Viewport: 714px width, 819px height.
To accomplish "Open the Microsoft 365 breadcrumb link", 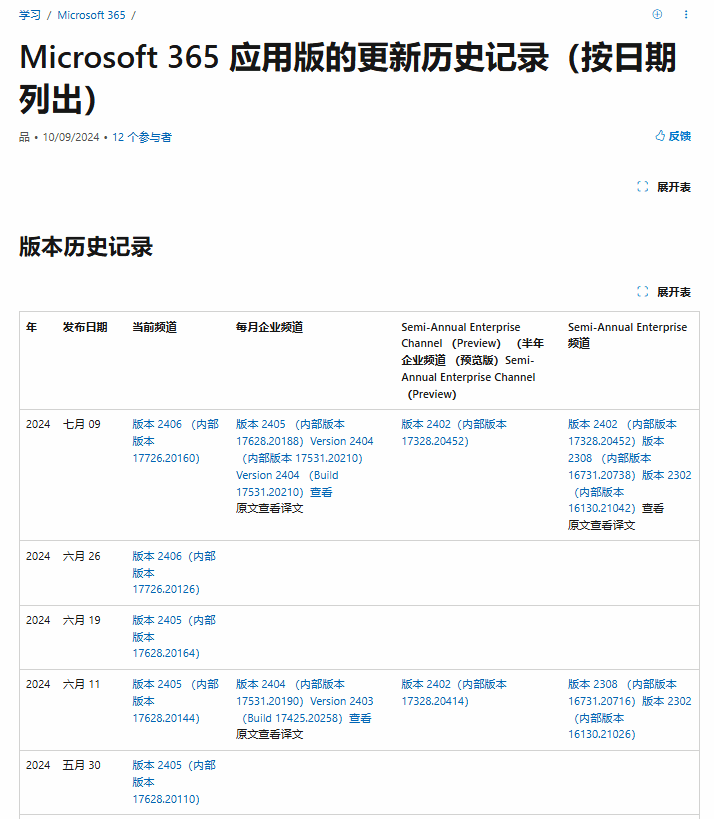I will pyautogui.click(x=91, y=15).
